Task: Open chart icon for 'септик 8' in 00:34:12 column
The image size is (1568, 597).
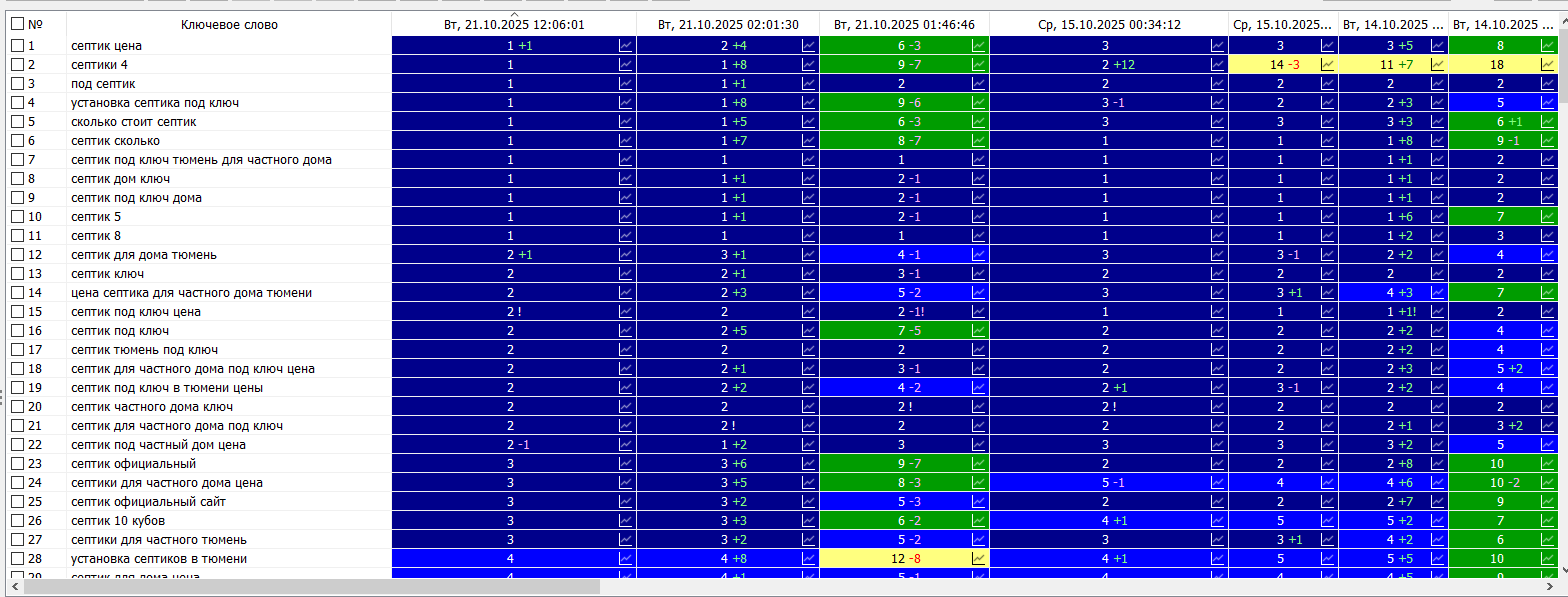Action: pyautogui.click(x=1217, y=235)
